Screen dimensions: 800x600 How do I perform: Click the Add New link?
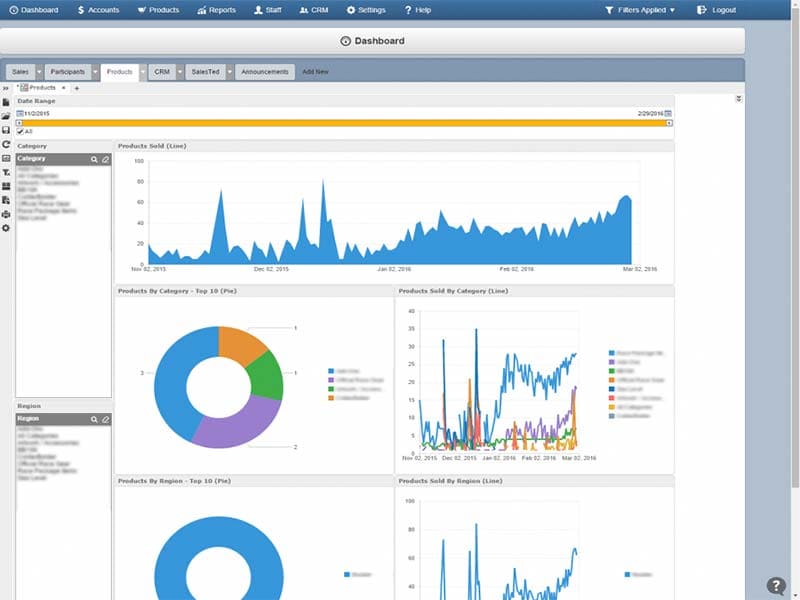click(315, 72)
